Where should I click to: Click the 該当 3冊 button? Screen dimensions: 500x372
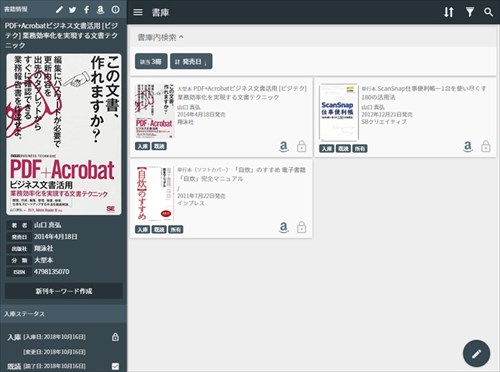(x=151, y=61)
